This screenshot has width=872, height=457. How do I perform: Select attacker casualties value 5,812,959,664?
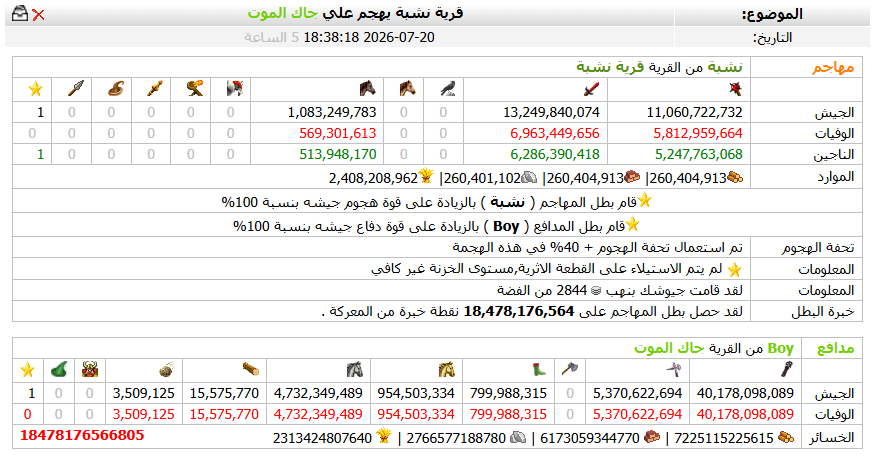[698, 133]
